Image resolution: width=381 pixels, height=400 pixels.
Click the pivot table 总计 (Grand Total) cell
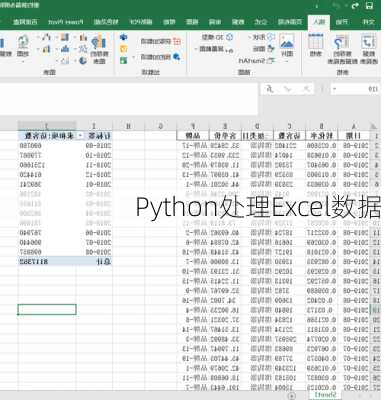[x=94, y=262]
